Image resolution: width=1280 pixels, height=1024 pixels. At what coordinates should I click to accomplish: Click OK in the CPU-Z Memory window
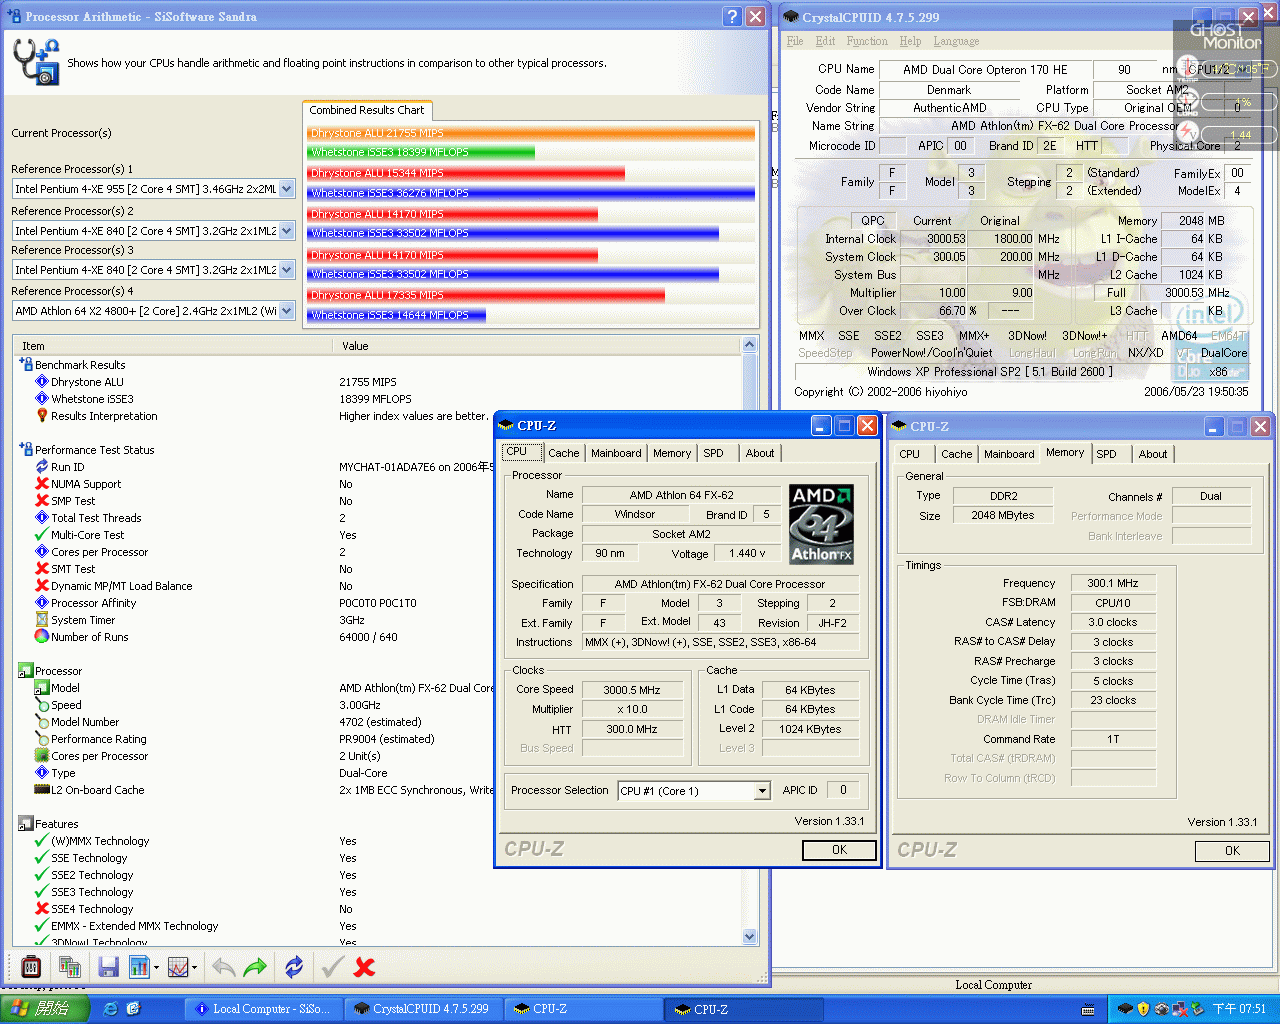[1232, 851]
